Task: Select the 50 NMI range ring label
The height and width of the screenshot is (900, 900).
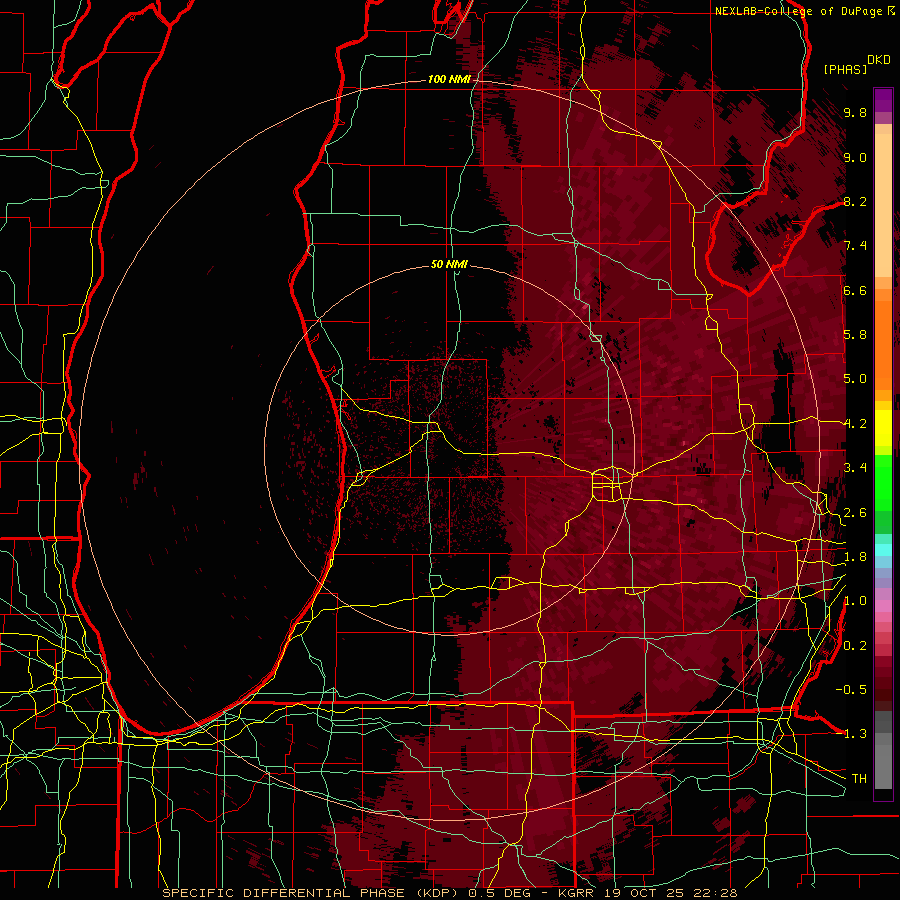Action: pyautogui.click(x=449, y=264)
